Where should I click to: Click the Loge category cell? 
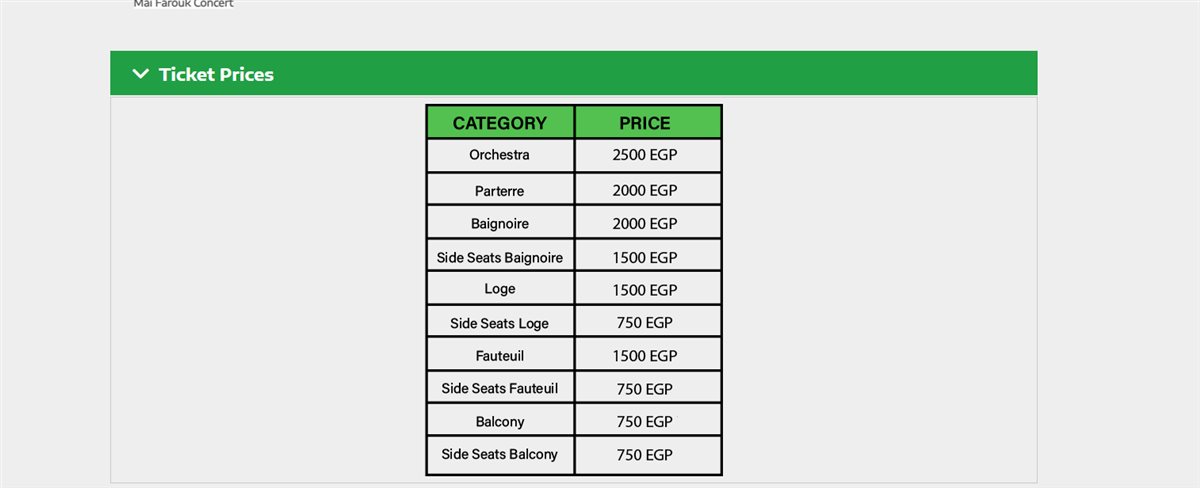(x=500, y=289)
